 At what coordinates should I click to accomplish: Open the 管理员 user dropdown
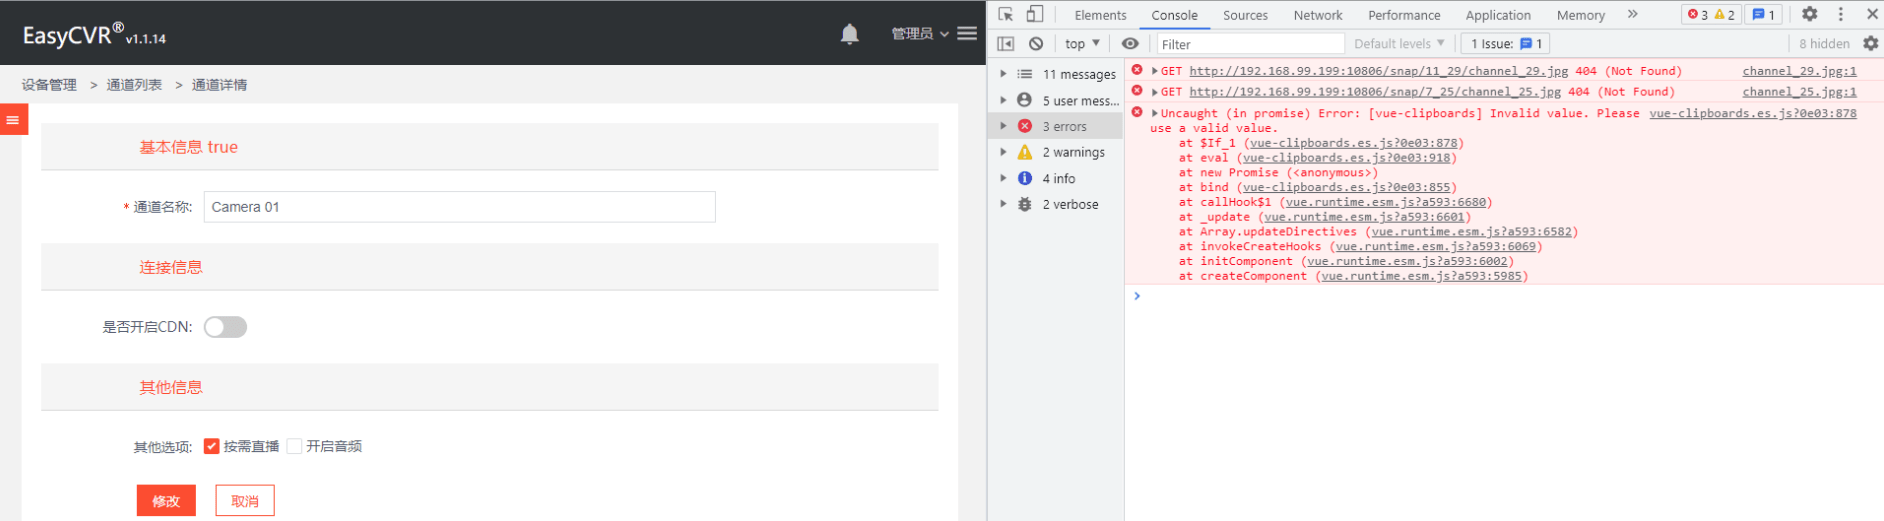pyautogui.click(x=919, y=34)
